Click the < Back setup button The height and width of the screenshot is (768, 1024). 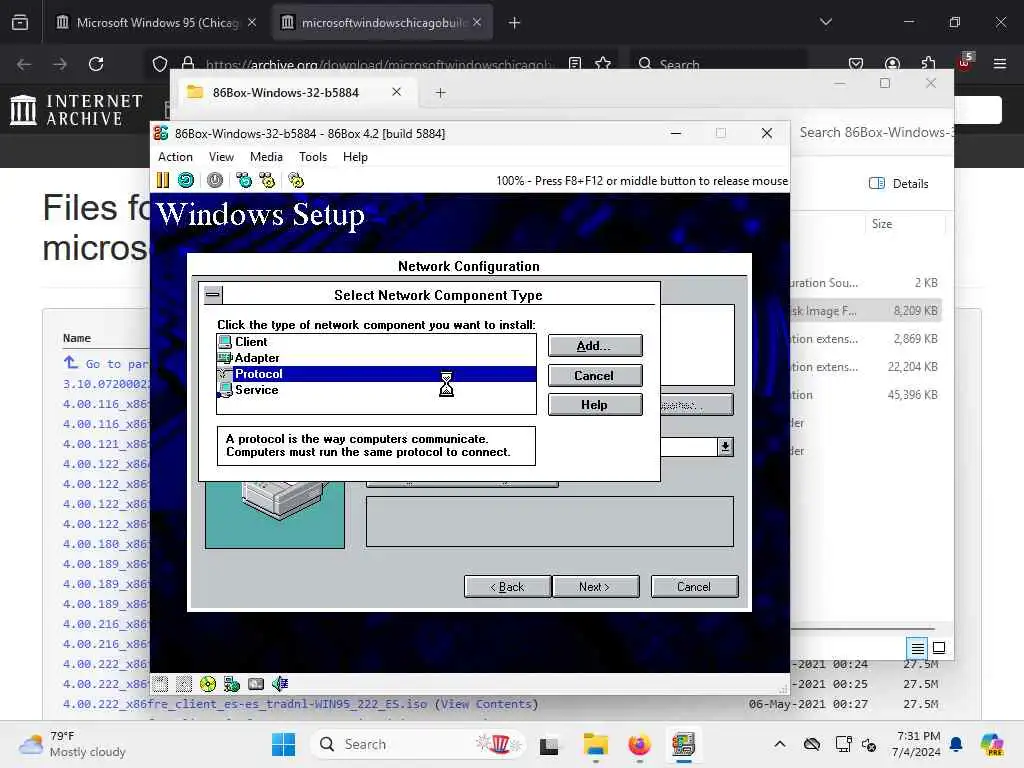click(x=507, y=586)
